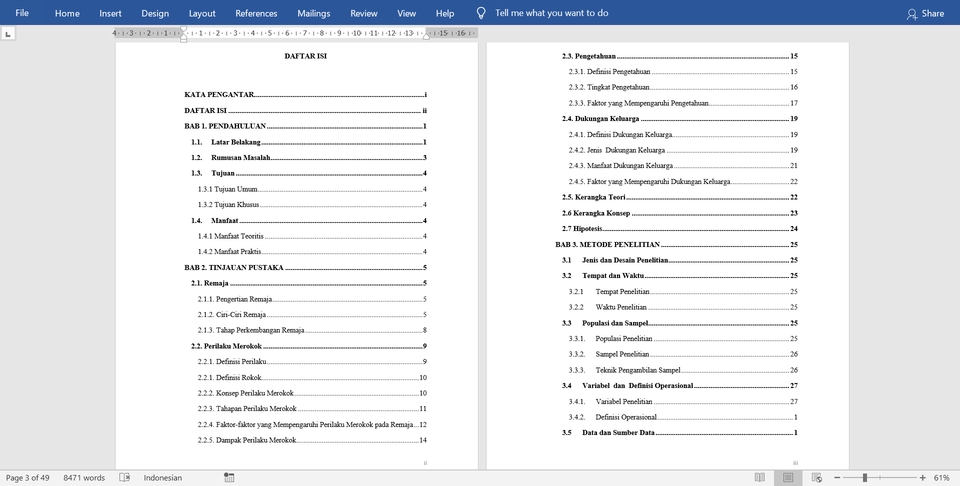
Task: Click the 'DAFTAR ISI' page title
Action: click(306, 56)
